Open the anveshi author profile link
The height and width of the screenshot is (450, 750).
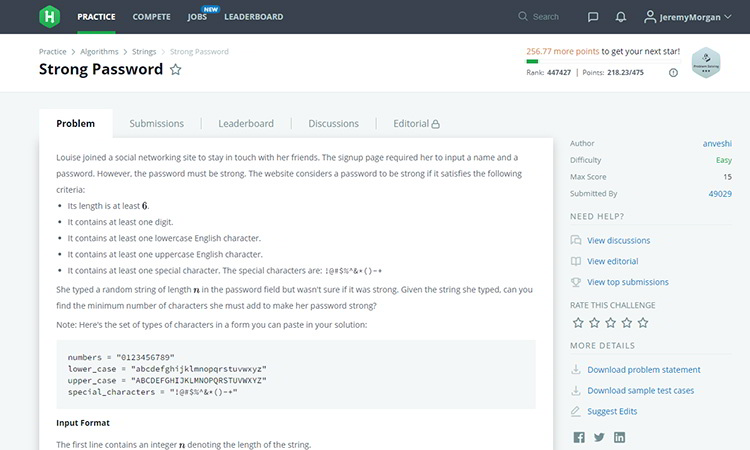pos(717,143)
